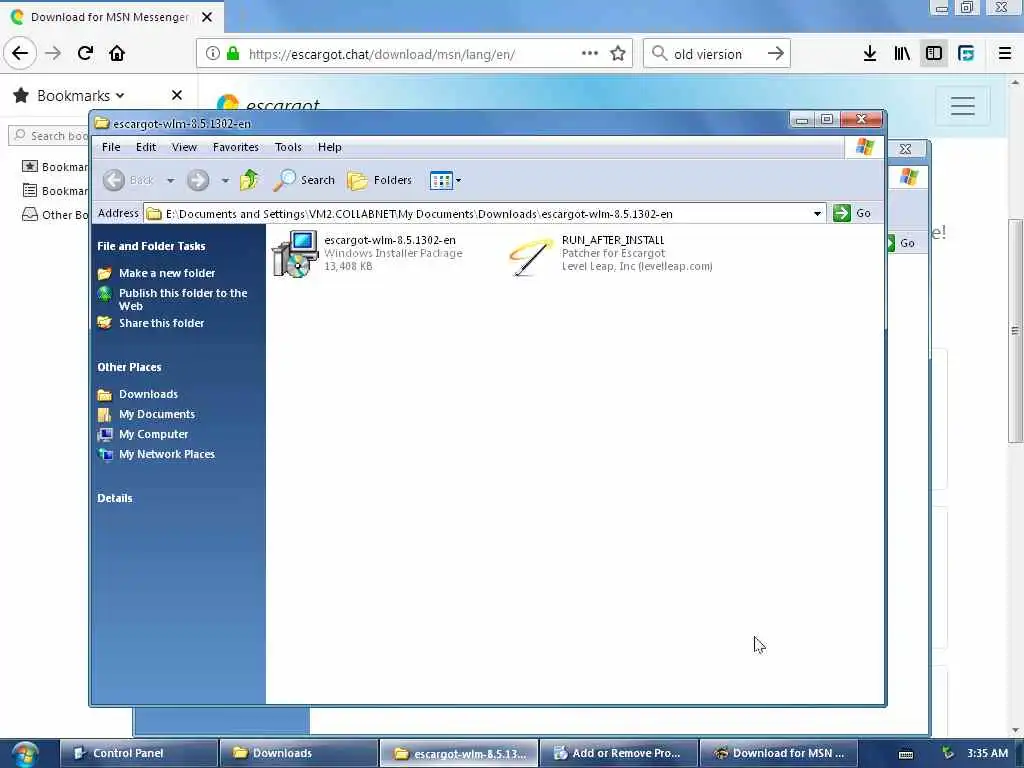Open the escargot website hamburger menu

pyautogui.click(x=963, y=106)
